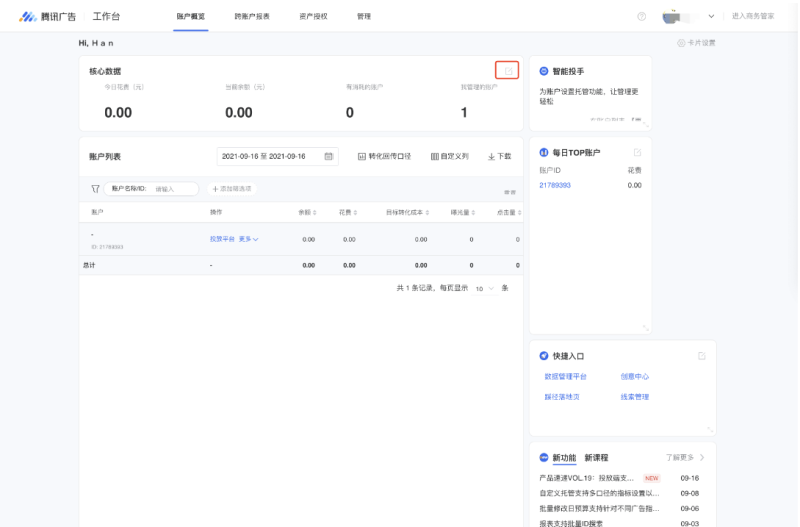The height and width of the screenshot is (527, 800).
Task: Select the 新功能 tab
Action: (564, 458)
